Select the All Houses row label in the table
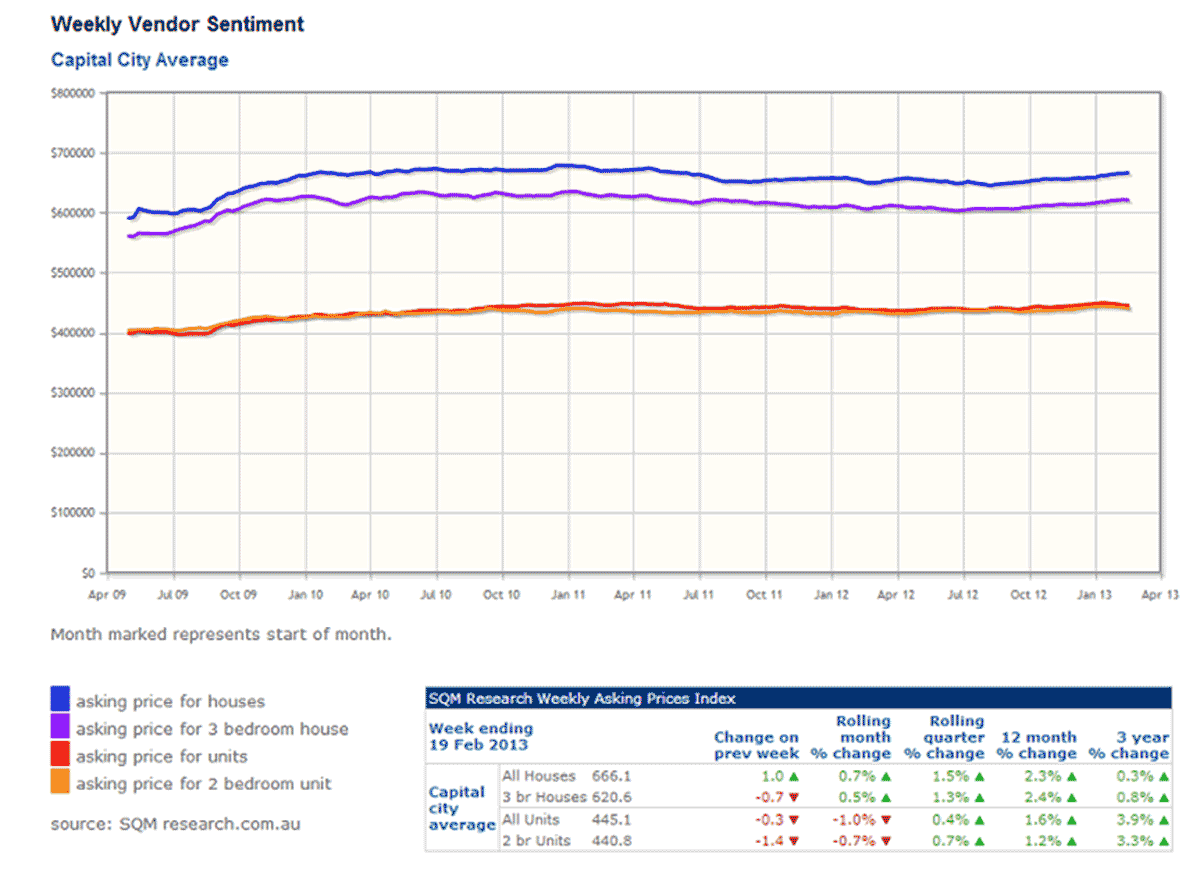Viewport: 1200px width, 883px height. tap(539, 776)
